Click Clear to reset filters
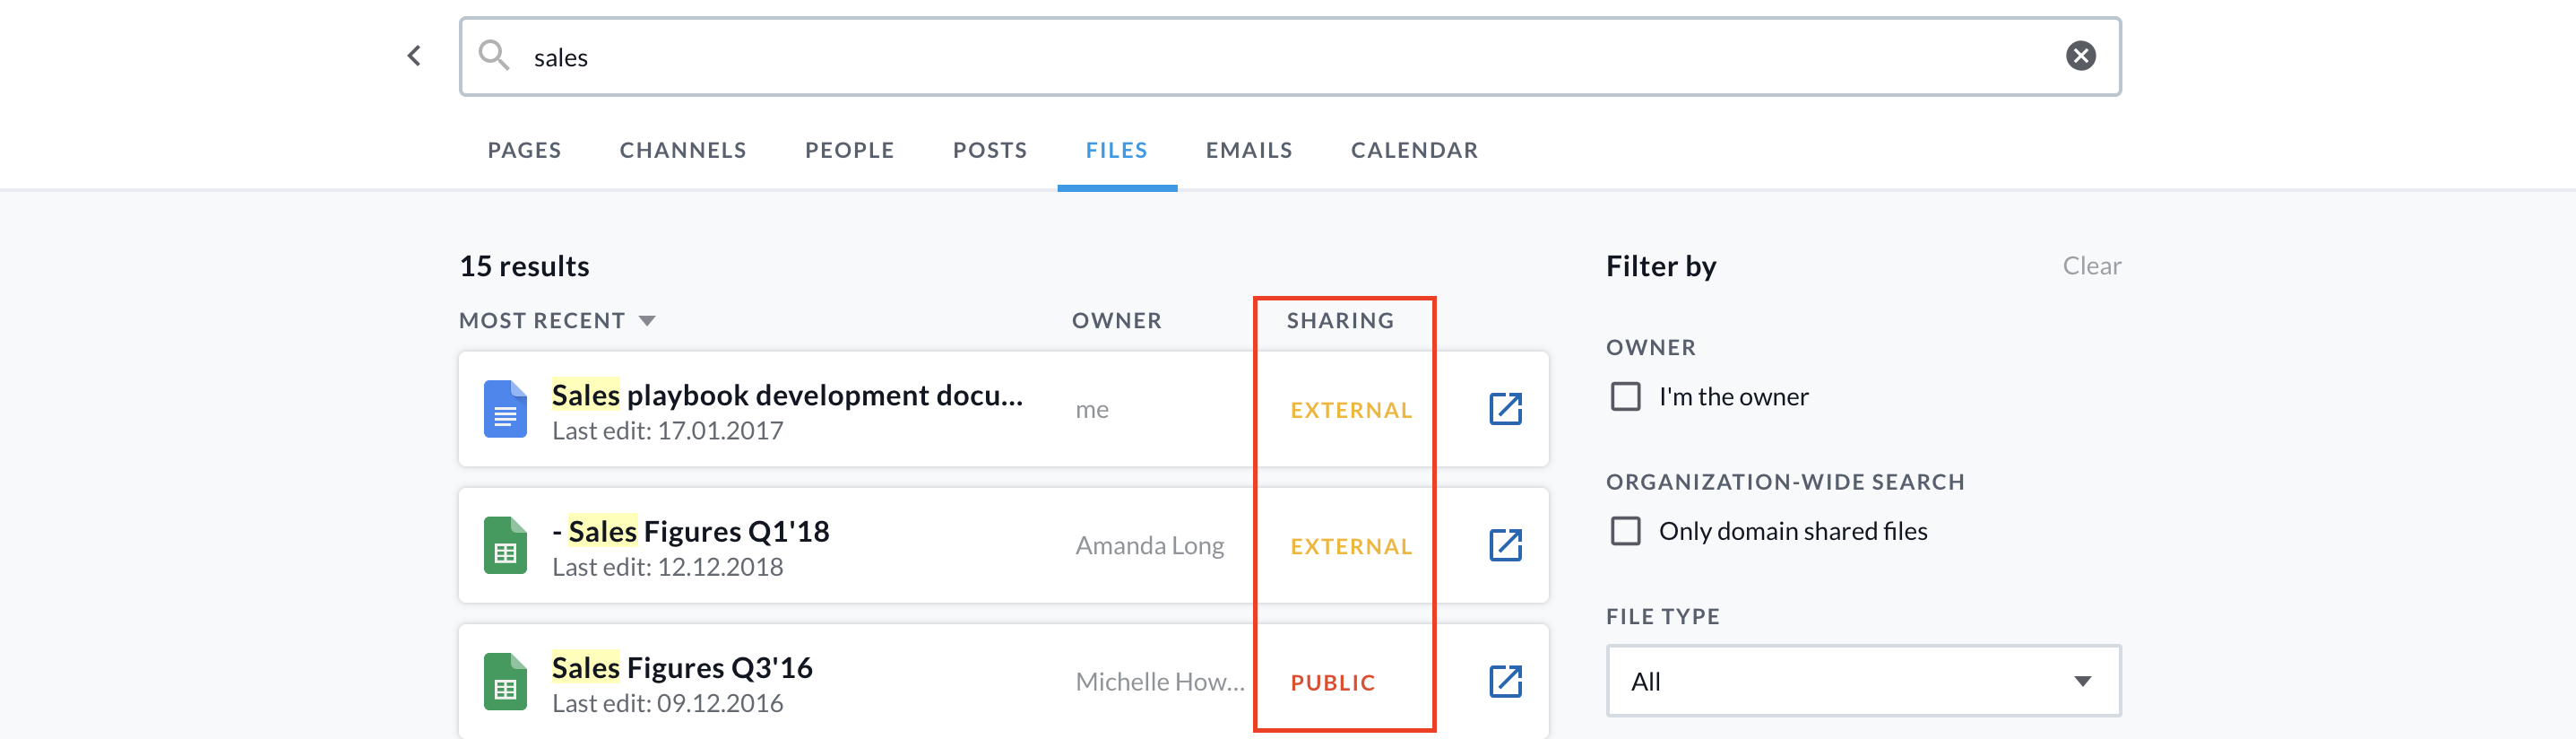 click(x=2091, y=266)
